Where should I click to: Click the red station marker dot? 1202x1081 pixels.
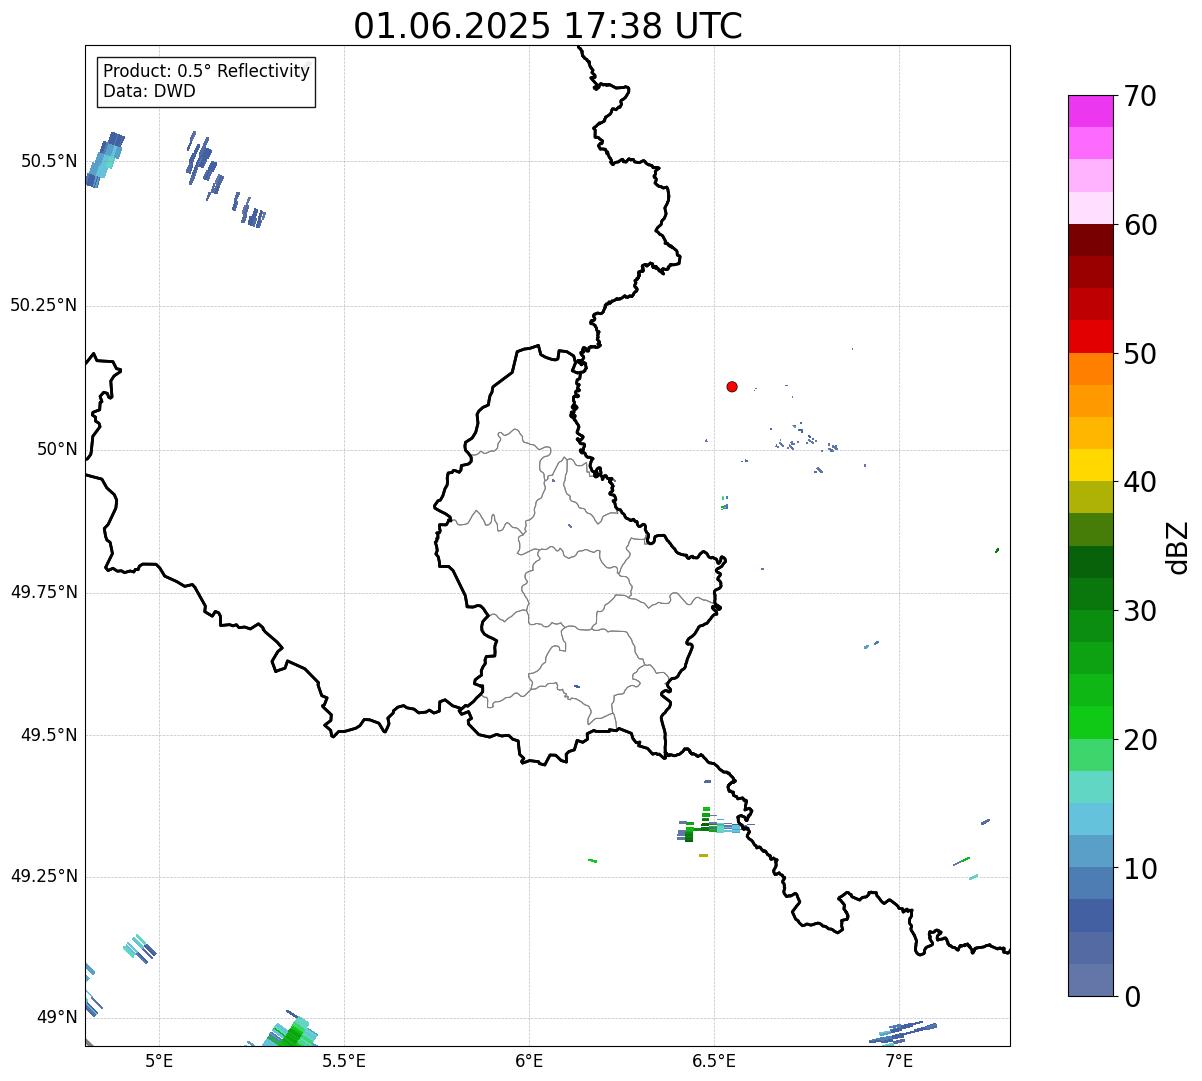point(732,386)
